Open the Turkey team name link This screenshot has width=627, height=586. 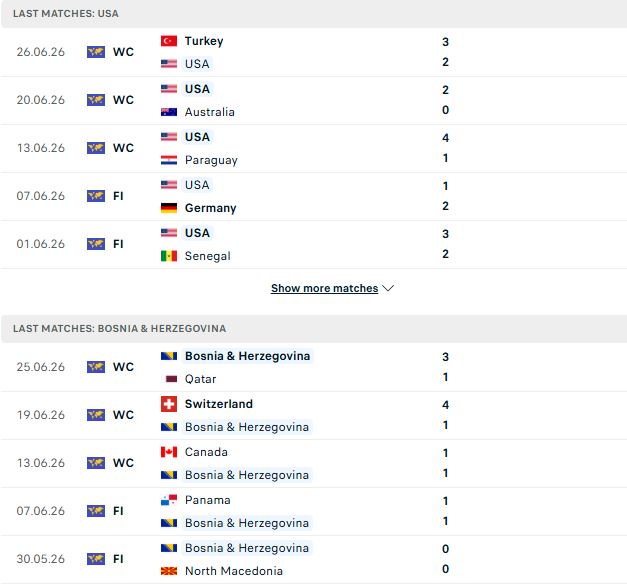204,41
